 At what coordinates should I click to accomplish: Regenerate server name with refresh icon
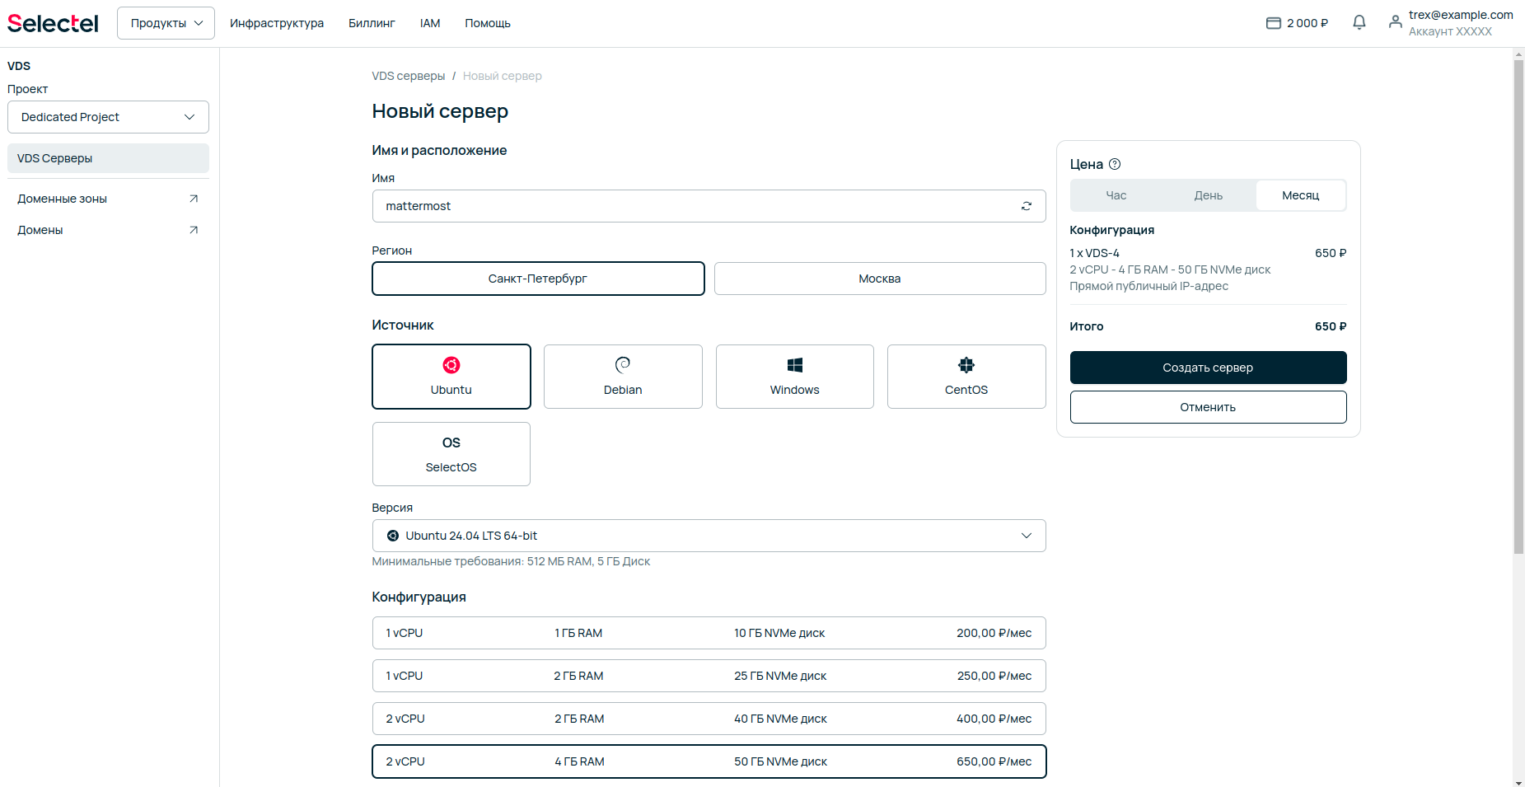pyautogui.click(x=1026, y=206)
